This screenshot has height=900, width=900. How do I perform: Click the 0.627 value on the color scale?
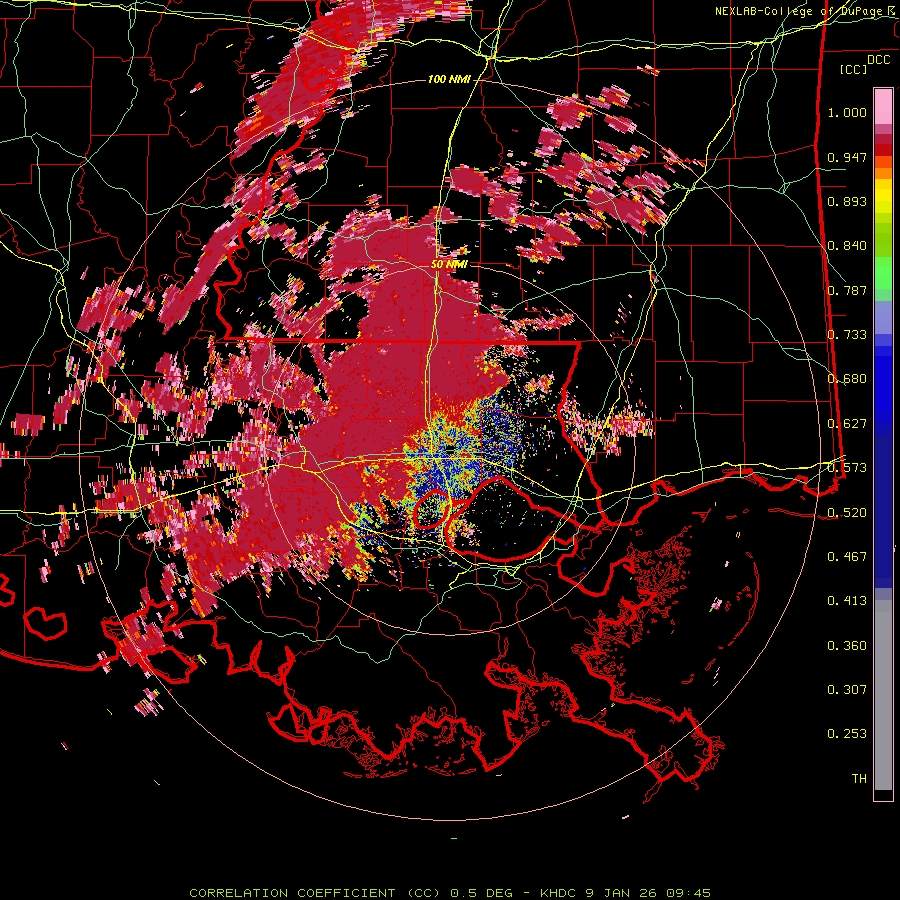click(x=847, y=424)
